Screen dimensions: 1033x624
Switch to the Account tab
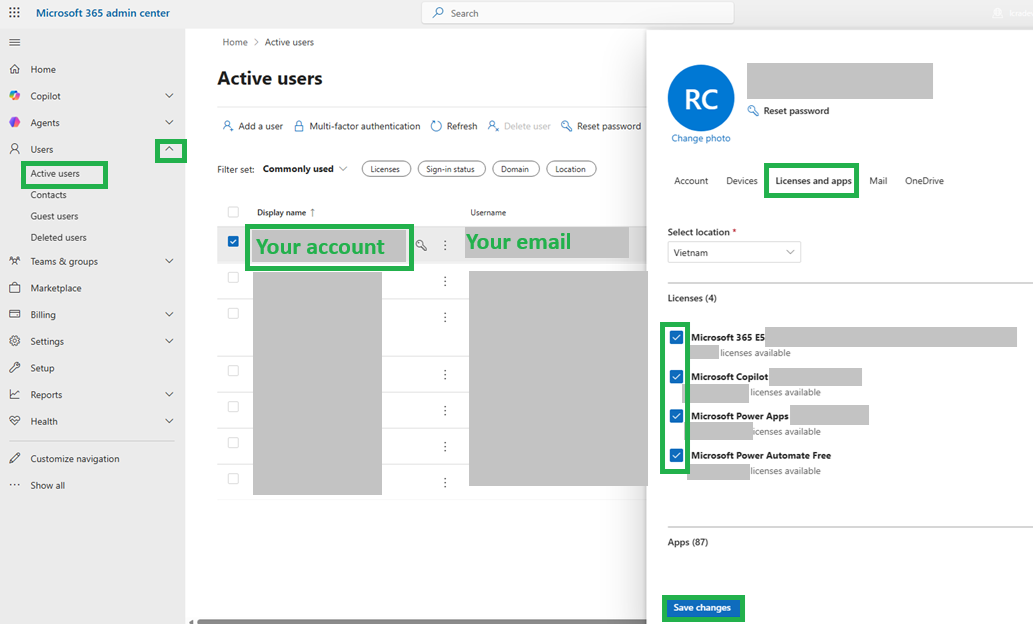[691, 181]
